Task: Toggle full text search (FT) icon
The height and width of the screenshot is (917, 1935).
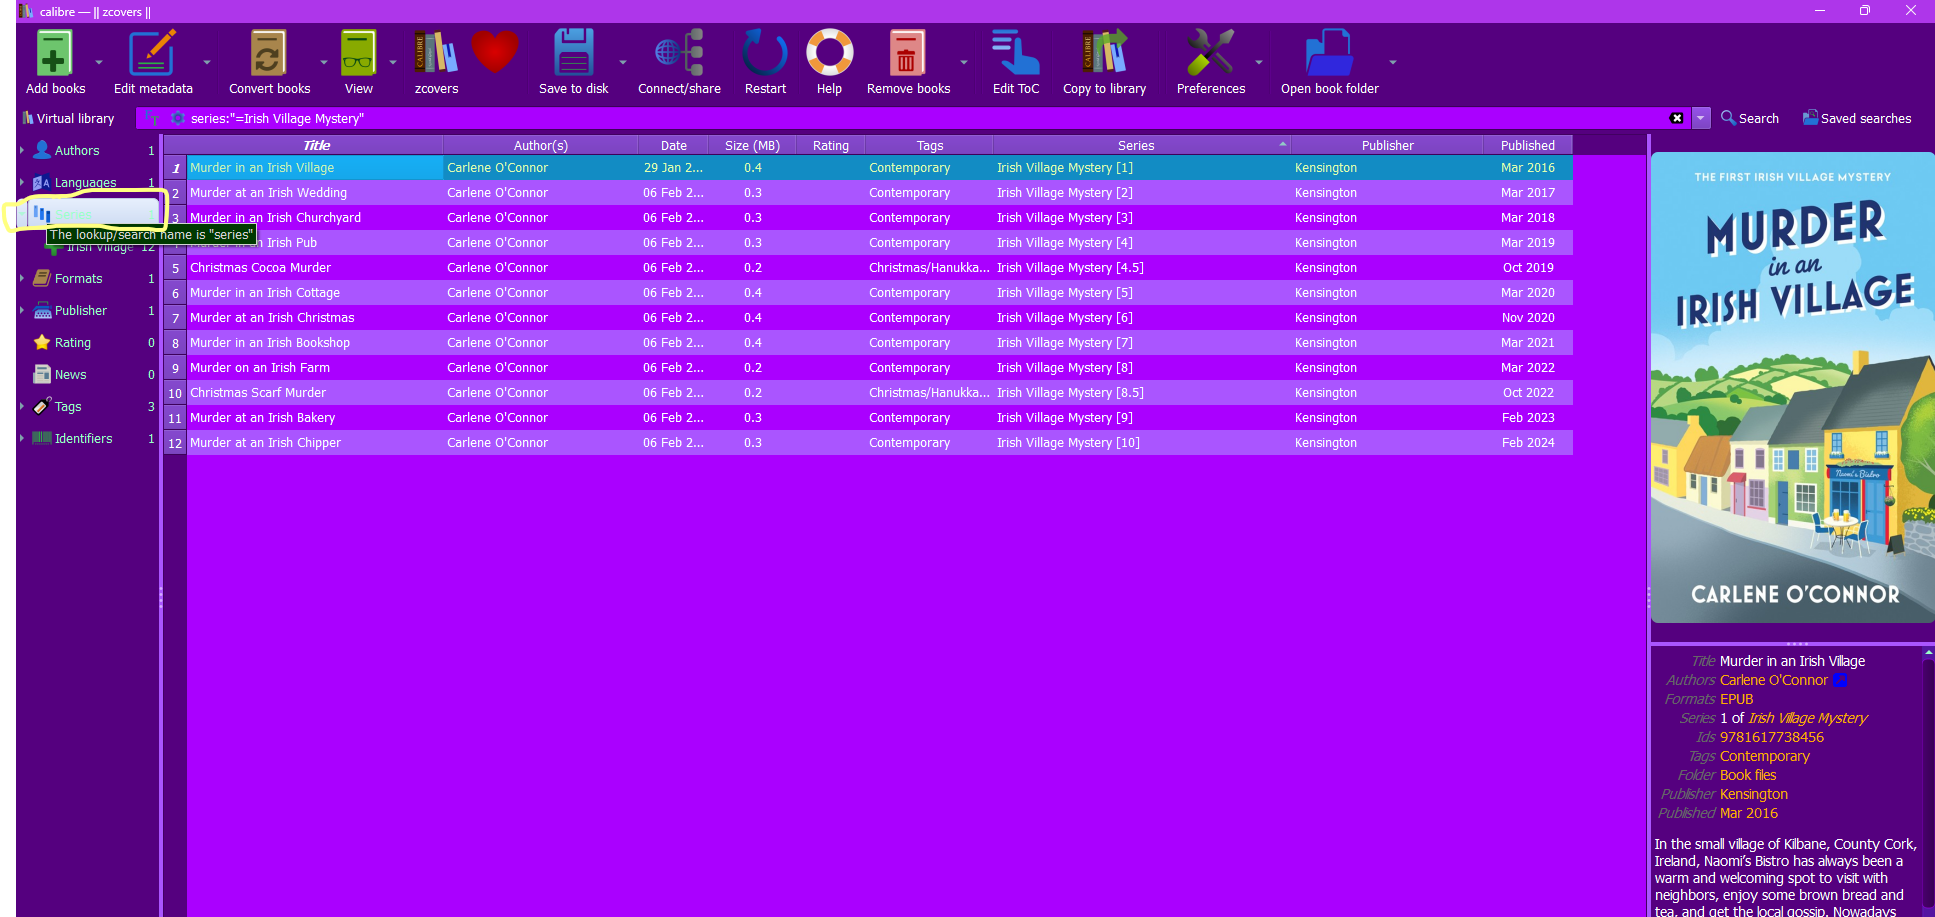Action: [x=152, y=118]
